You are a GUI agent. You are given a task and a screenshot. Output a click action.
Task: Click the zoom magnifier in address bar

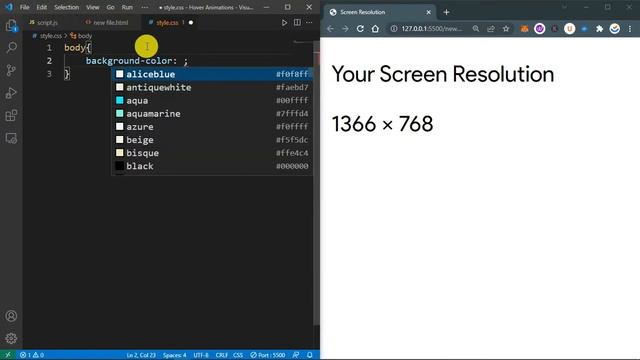[x=476, y=29]
